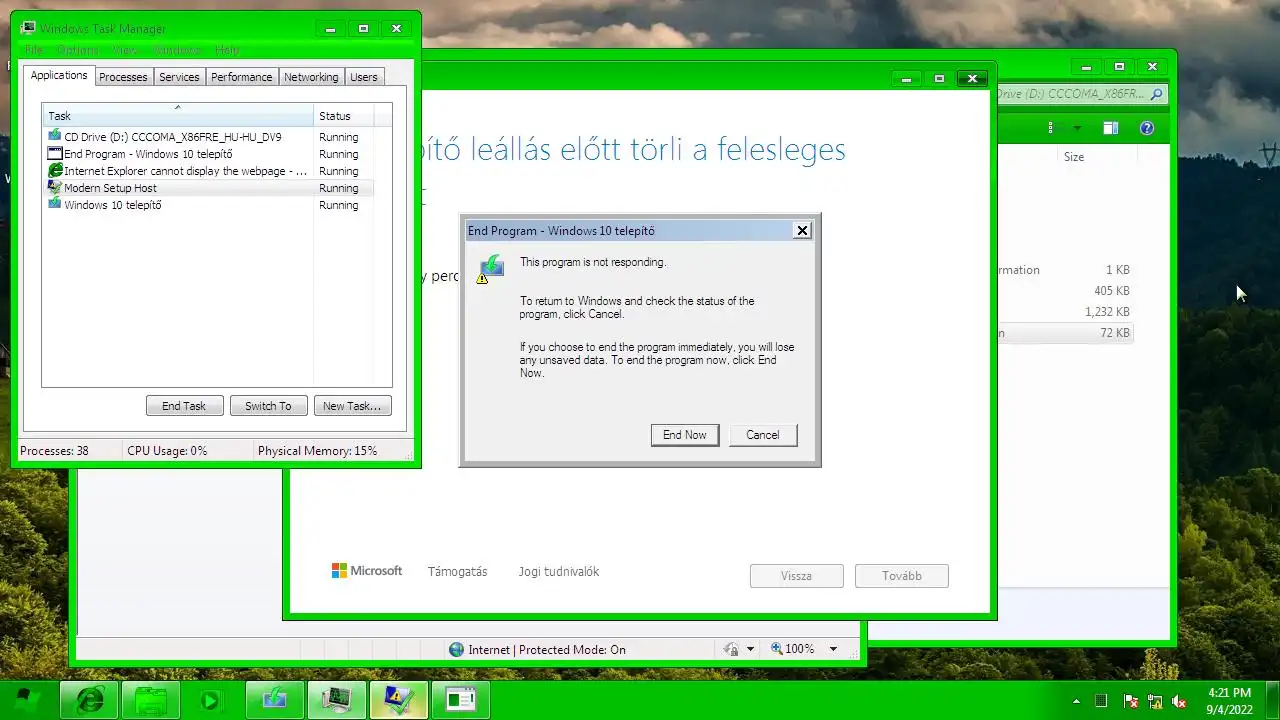
Task: Open Explorer help with the question mark icon
Action: tap(1147, 128)
